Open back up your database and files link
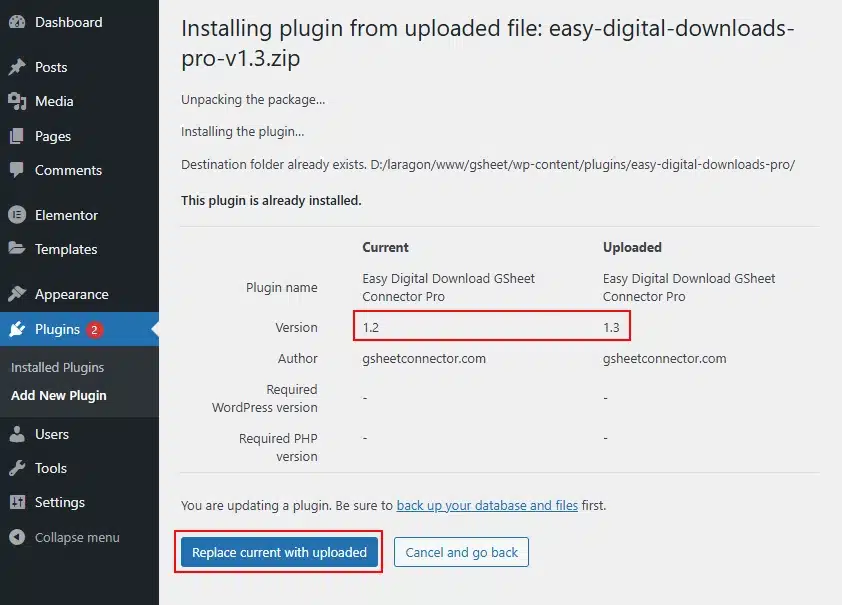The image size is (842, 605). [487, 505]
